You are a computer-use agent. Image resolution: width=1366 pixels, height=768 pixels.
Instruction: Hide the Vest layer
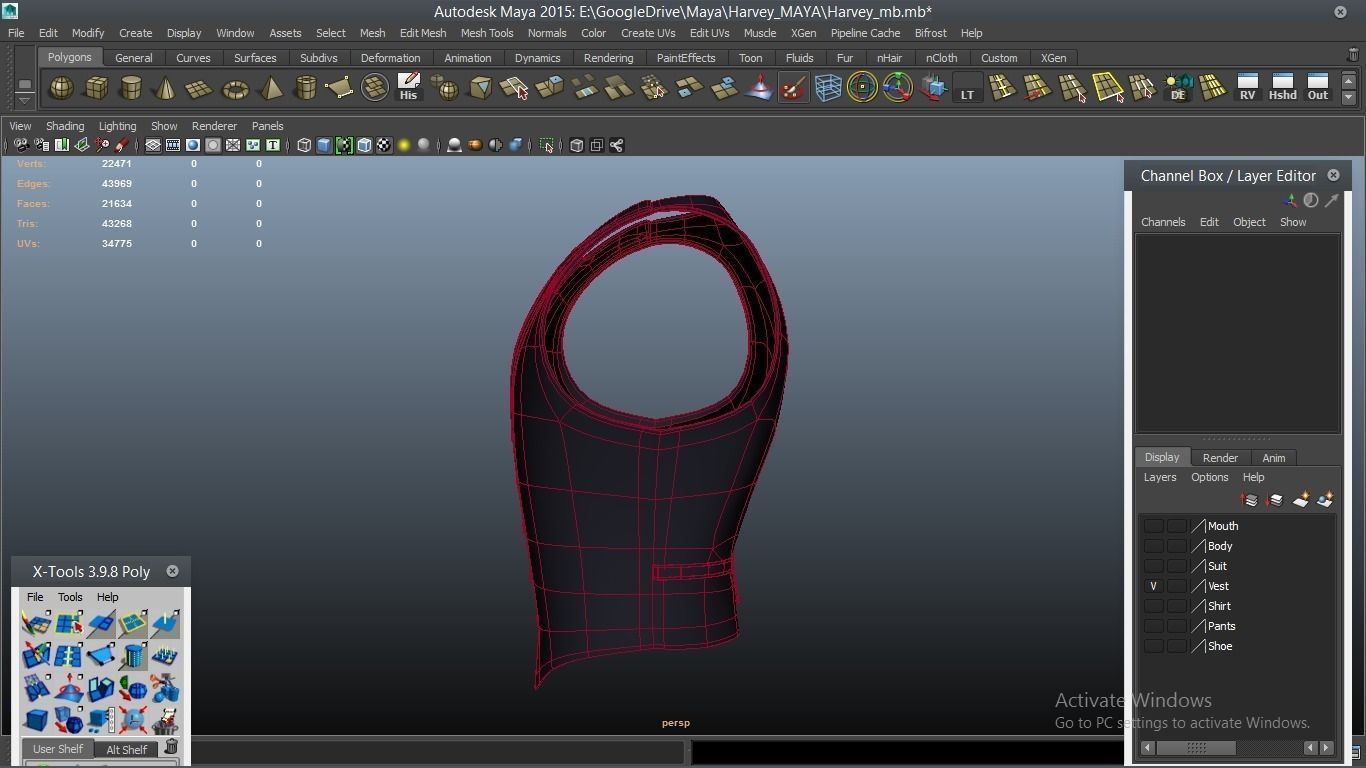click(1153, 586)
